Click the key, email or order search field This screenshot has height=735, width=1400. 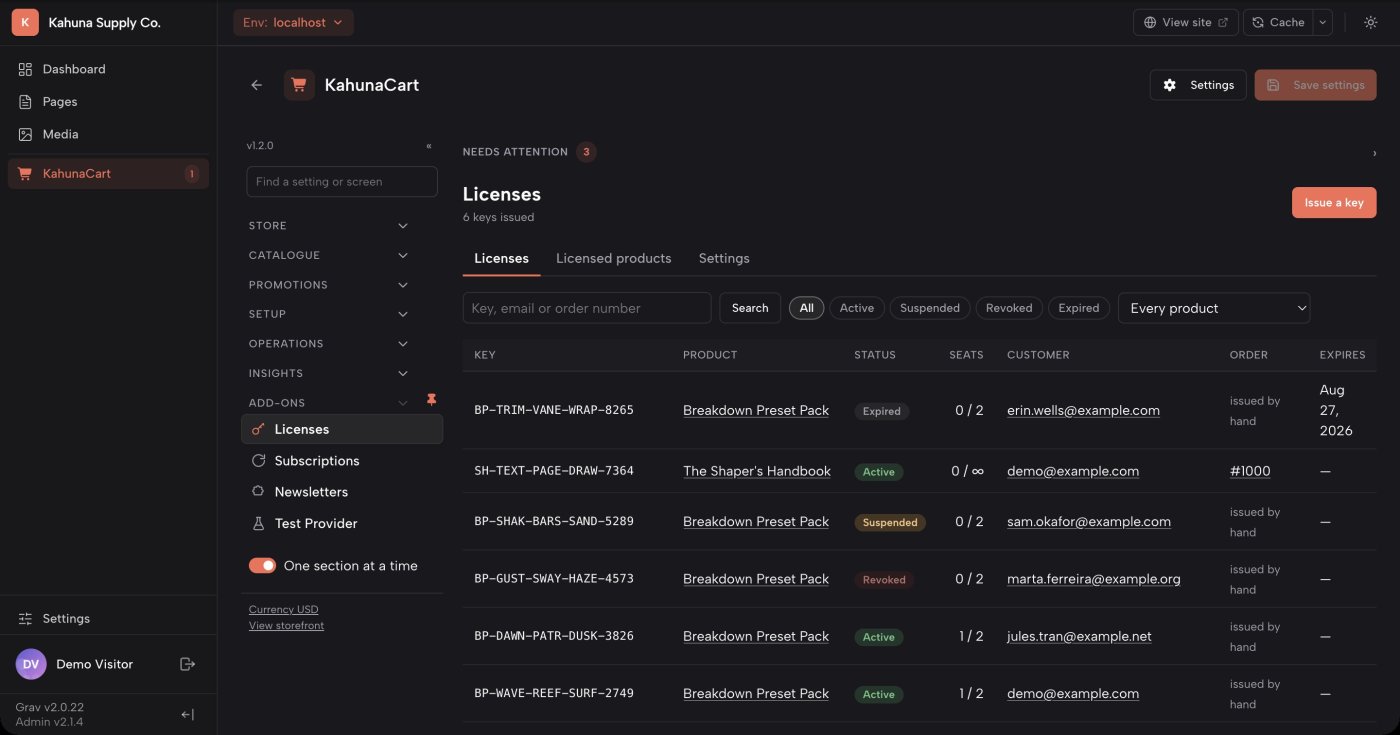pos(587,308)
